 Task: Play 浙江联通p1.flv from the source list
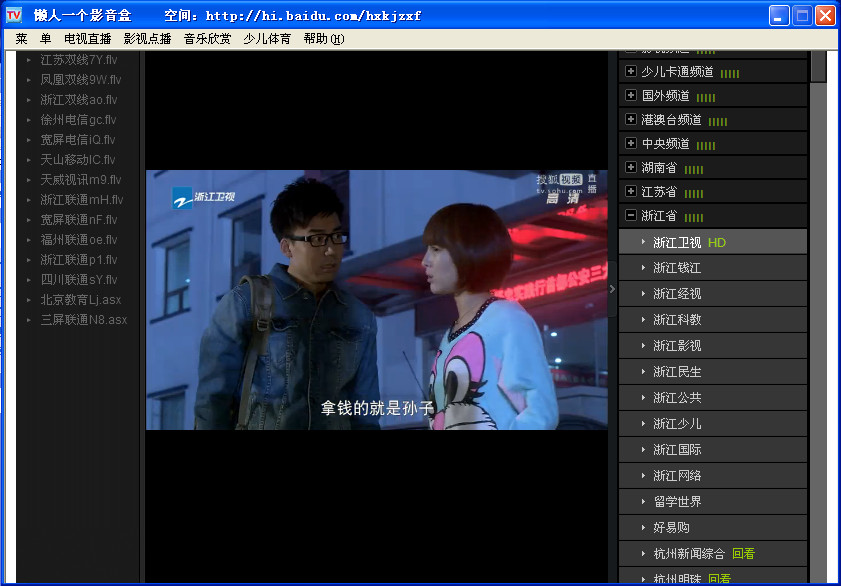click(x=79, y=259)
